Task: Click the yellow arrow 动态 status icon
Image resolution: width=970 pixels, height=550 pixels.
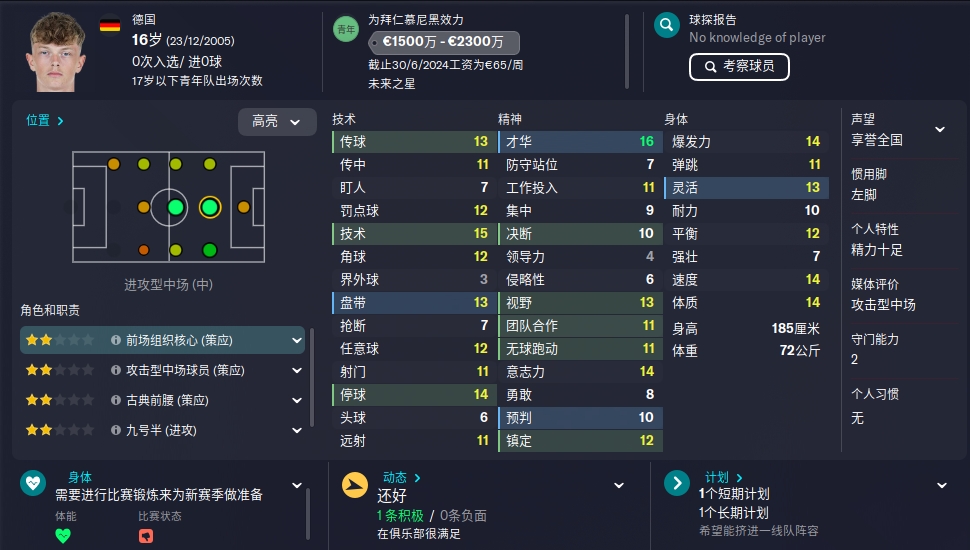Action: tap(355, 485)
